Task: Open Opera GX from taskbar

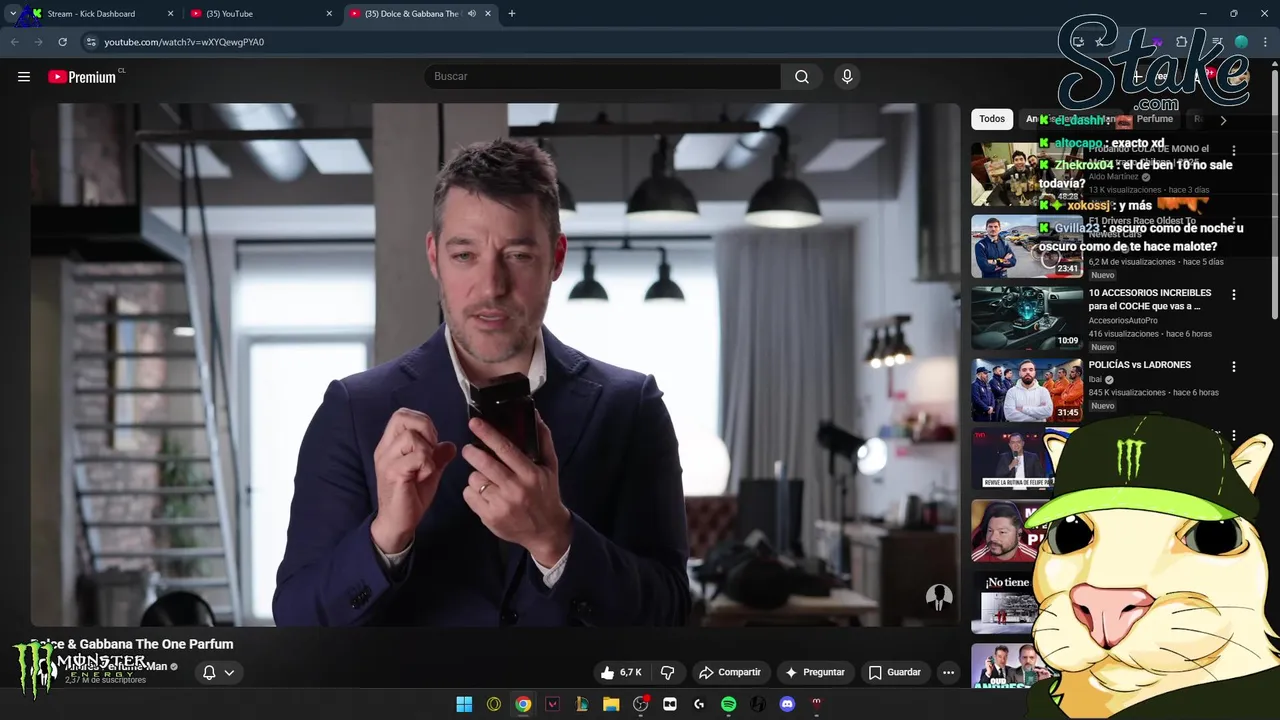Action: pyautogui.click(x=494, y=704)
